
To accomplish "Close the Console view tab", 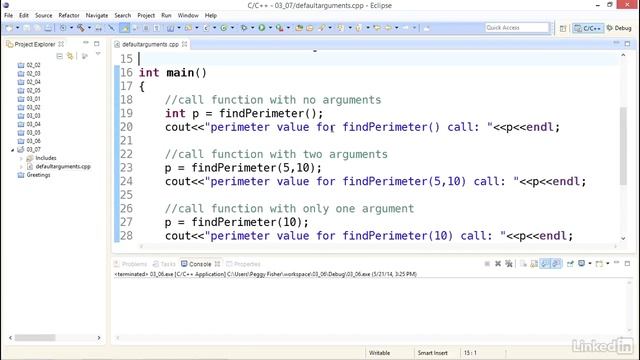I will pos(217,264).
